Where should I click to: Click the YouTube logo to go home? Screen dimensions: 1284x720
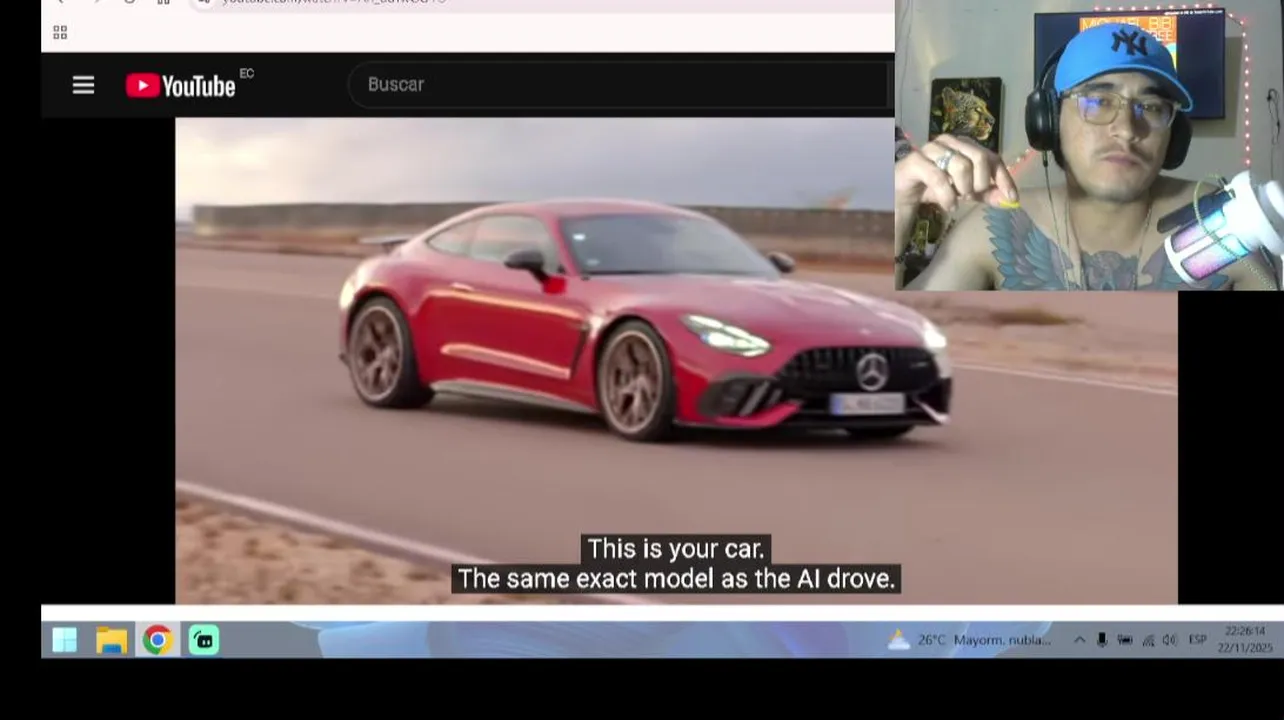tap(181, 86)
